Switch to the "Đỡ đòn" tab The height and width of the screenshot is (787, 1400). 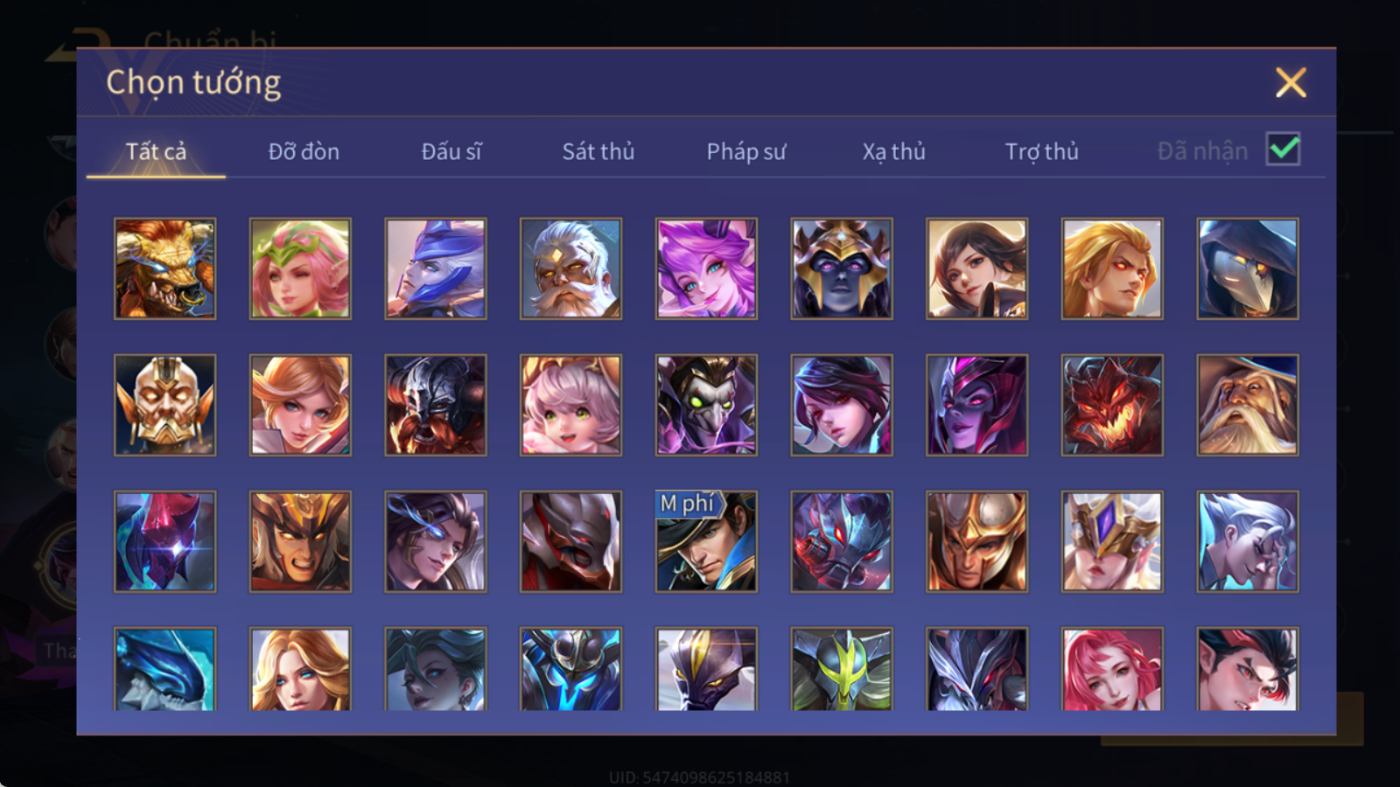[304, 152]
